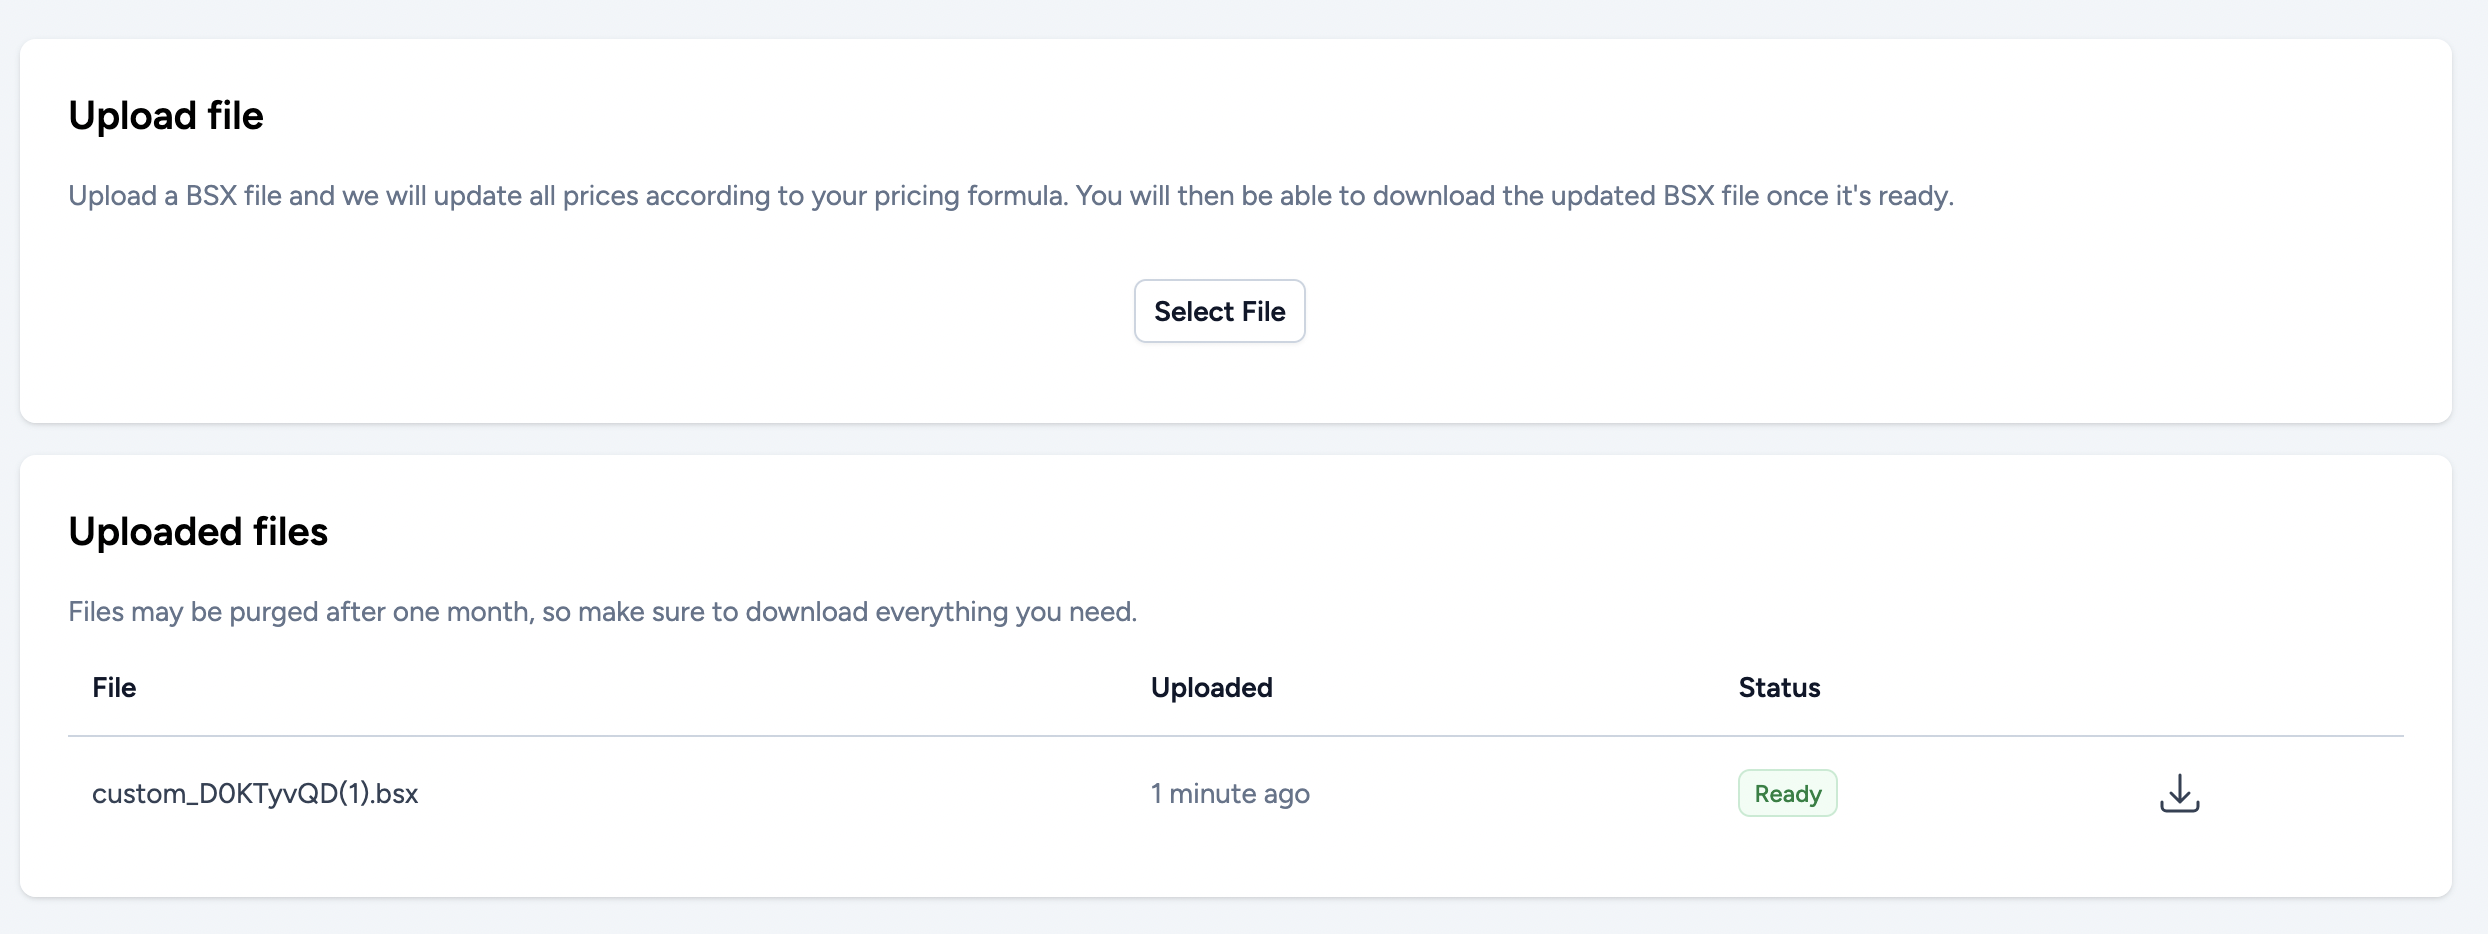This screenshot has height=934, width=2488.
Task: Click the BSX upload description paragraph
Action: click(x=1010, y=195)
